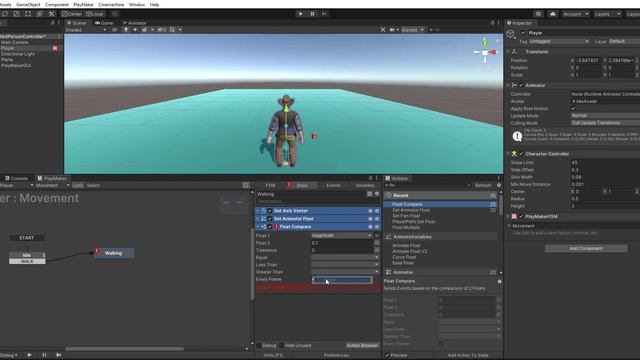Image resolution: width=640 pixels, height=360 pixels.
Task: Open the Equal event dropdown
Action: [x=345, y=258]
